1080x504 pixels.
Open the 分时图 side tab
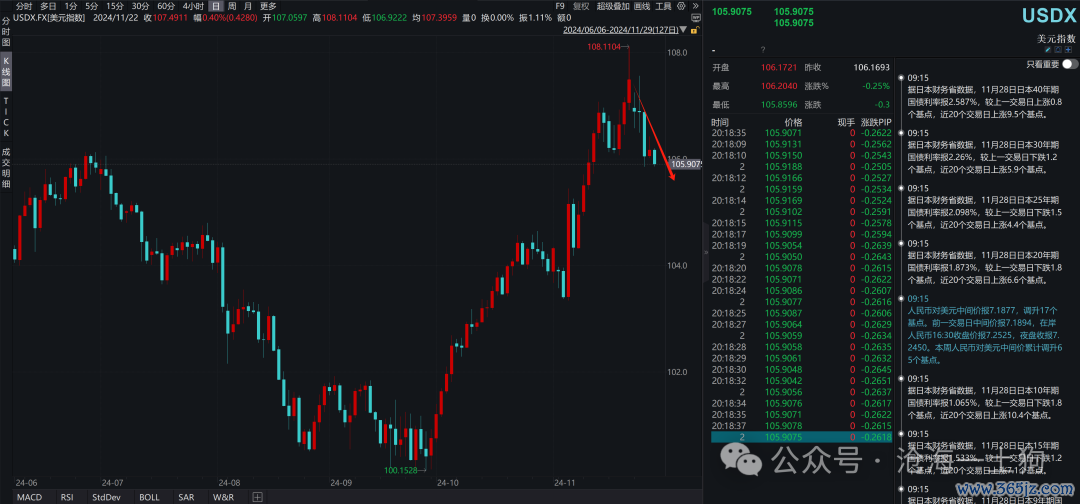coord(6,34)
